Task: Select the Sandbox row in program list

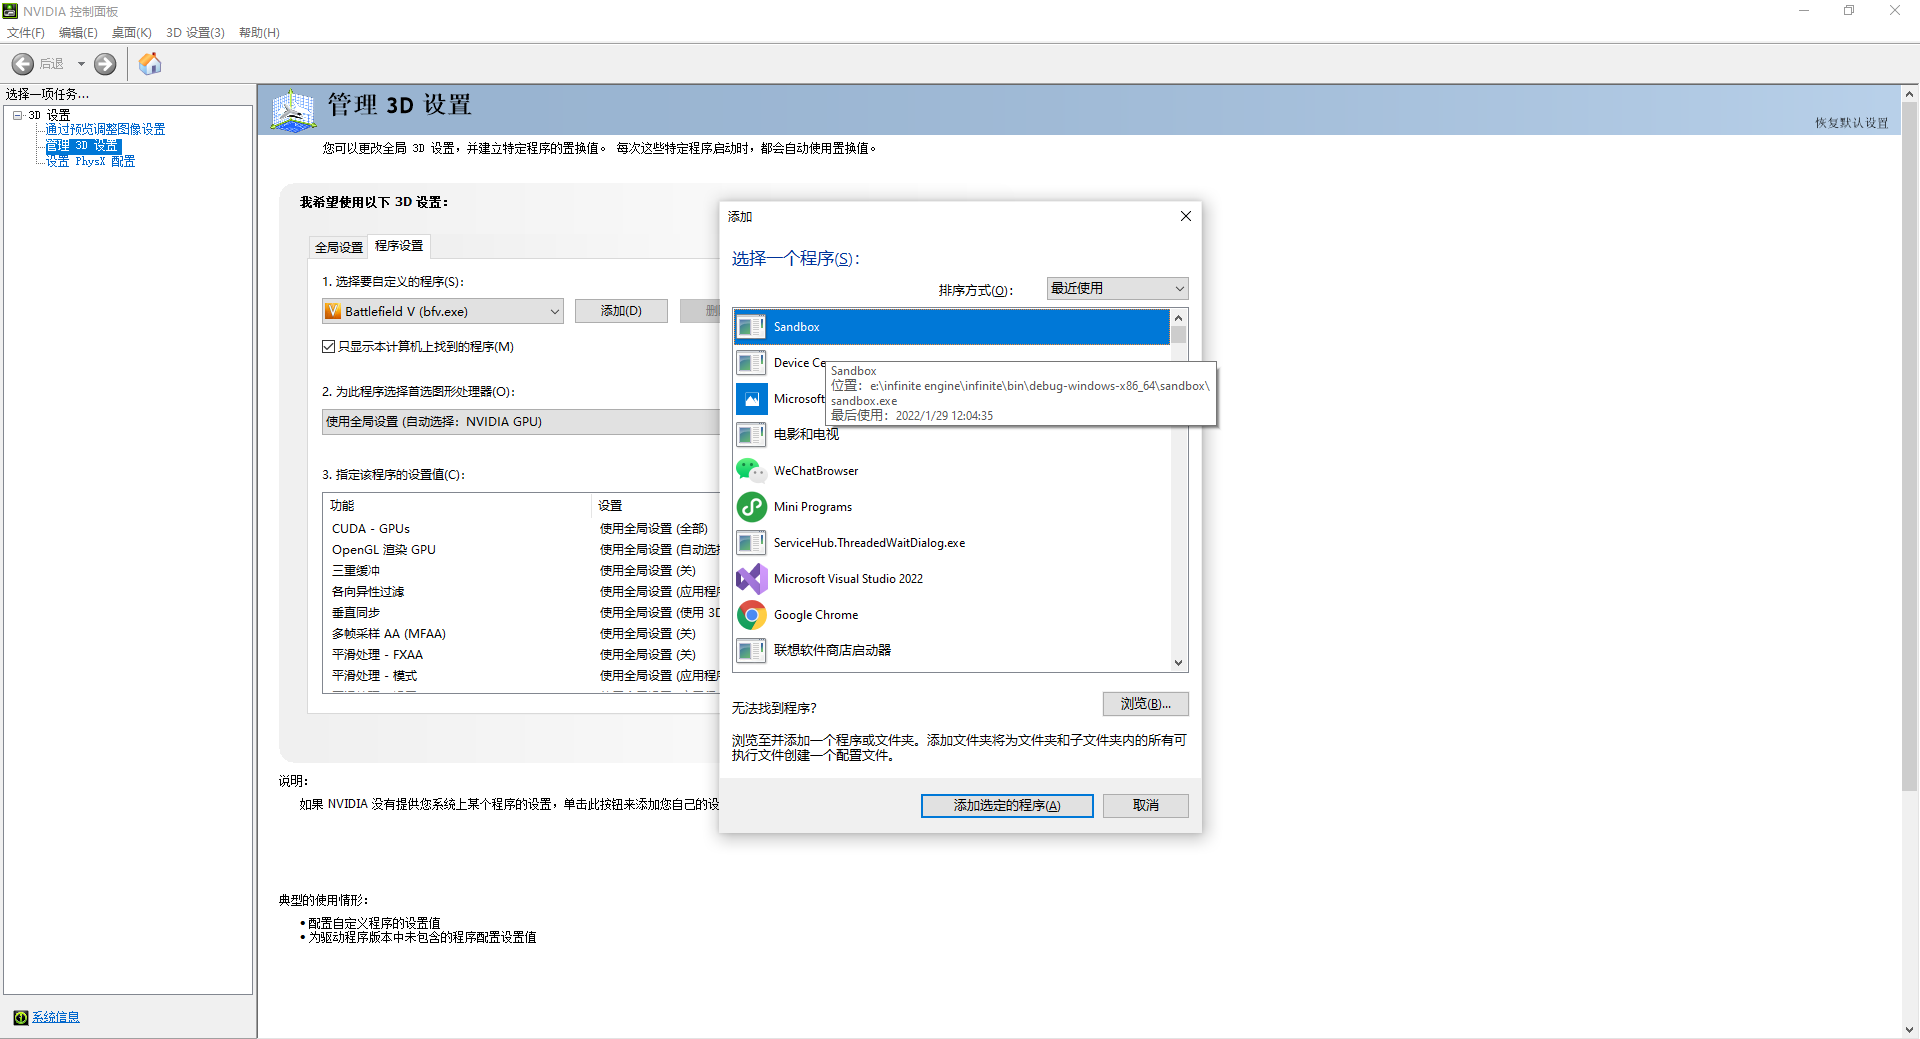Action: (952, 327)
